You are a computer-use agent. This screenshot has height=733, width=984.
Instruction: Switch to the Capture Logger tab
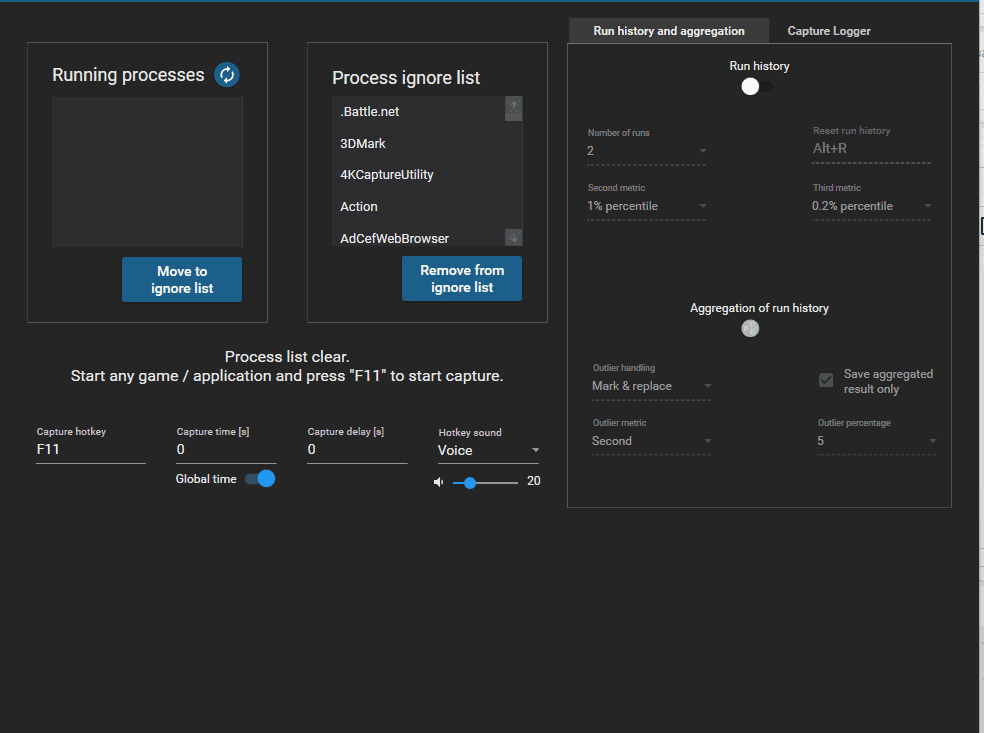(x=828, y=31)
